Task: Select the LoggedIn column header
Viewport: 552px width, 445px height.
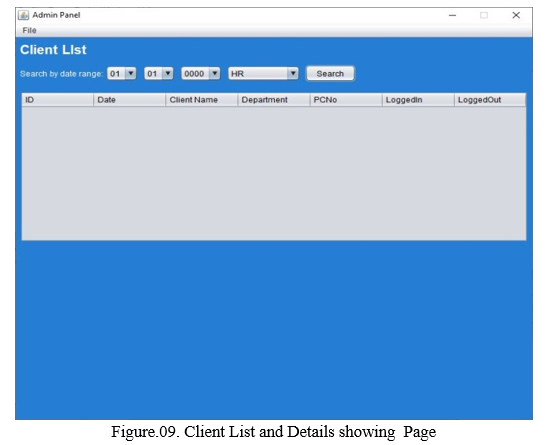Action: pyautogui.click(x=419, y=100)
